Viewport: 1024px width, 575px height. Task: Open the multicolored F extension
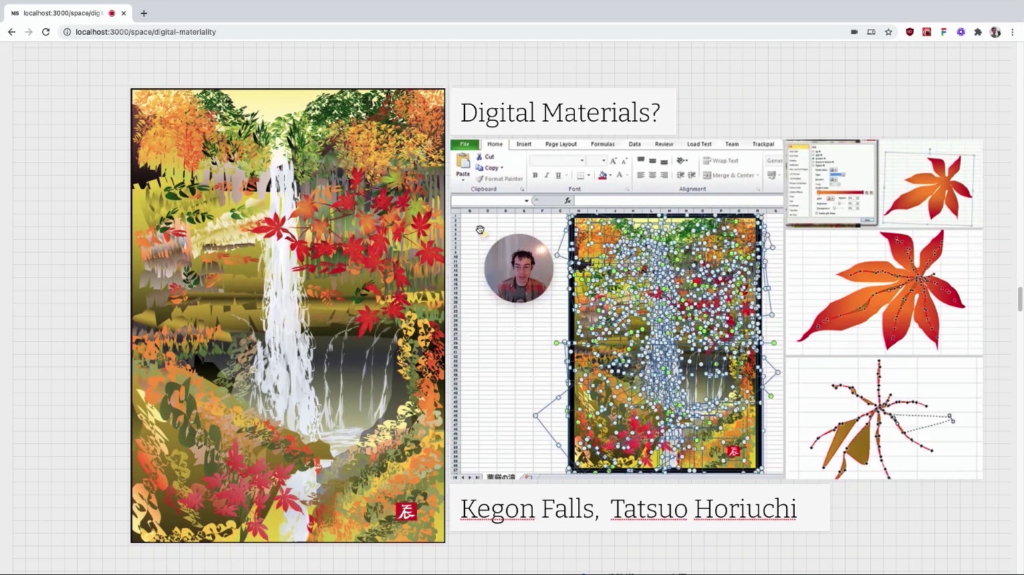(x=944, y=31)
